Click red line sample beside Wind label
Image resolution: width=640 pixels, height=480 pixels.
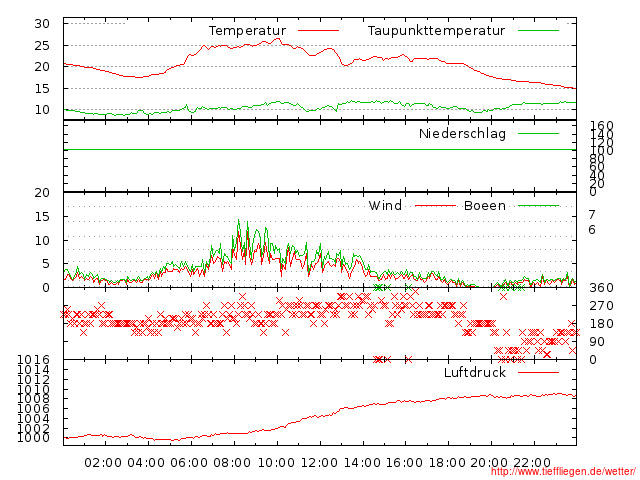(435, 206)
